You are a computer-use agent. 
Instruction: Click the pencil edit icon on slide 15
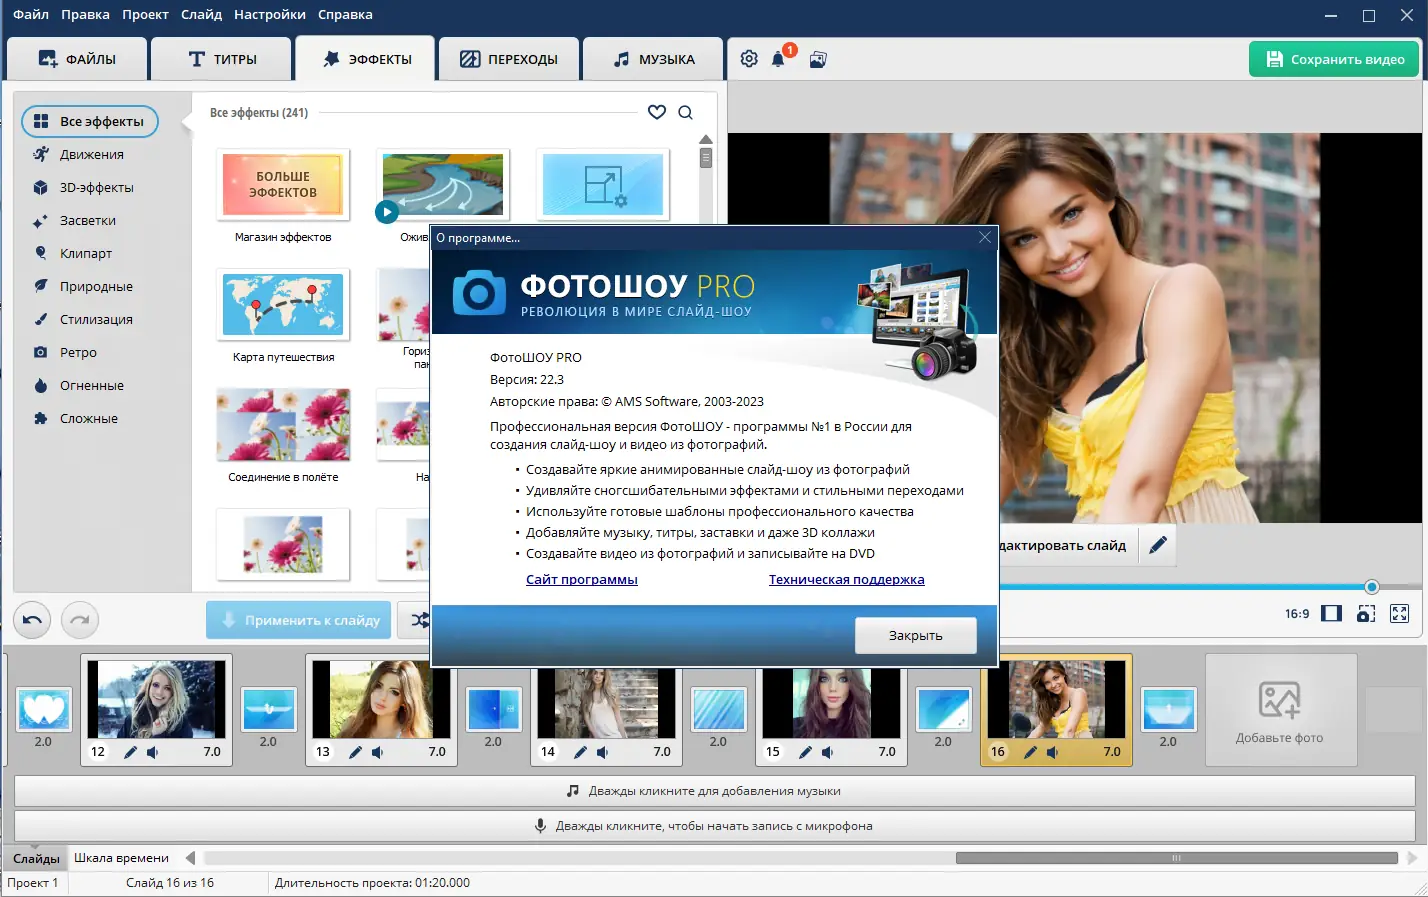805,752
